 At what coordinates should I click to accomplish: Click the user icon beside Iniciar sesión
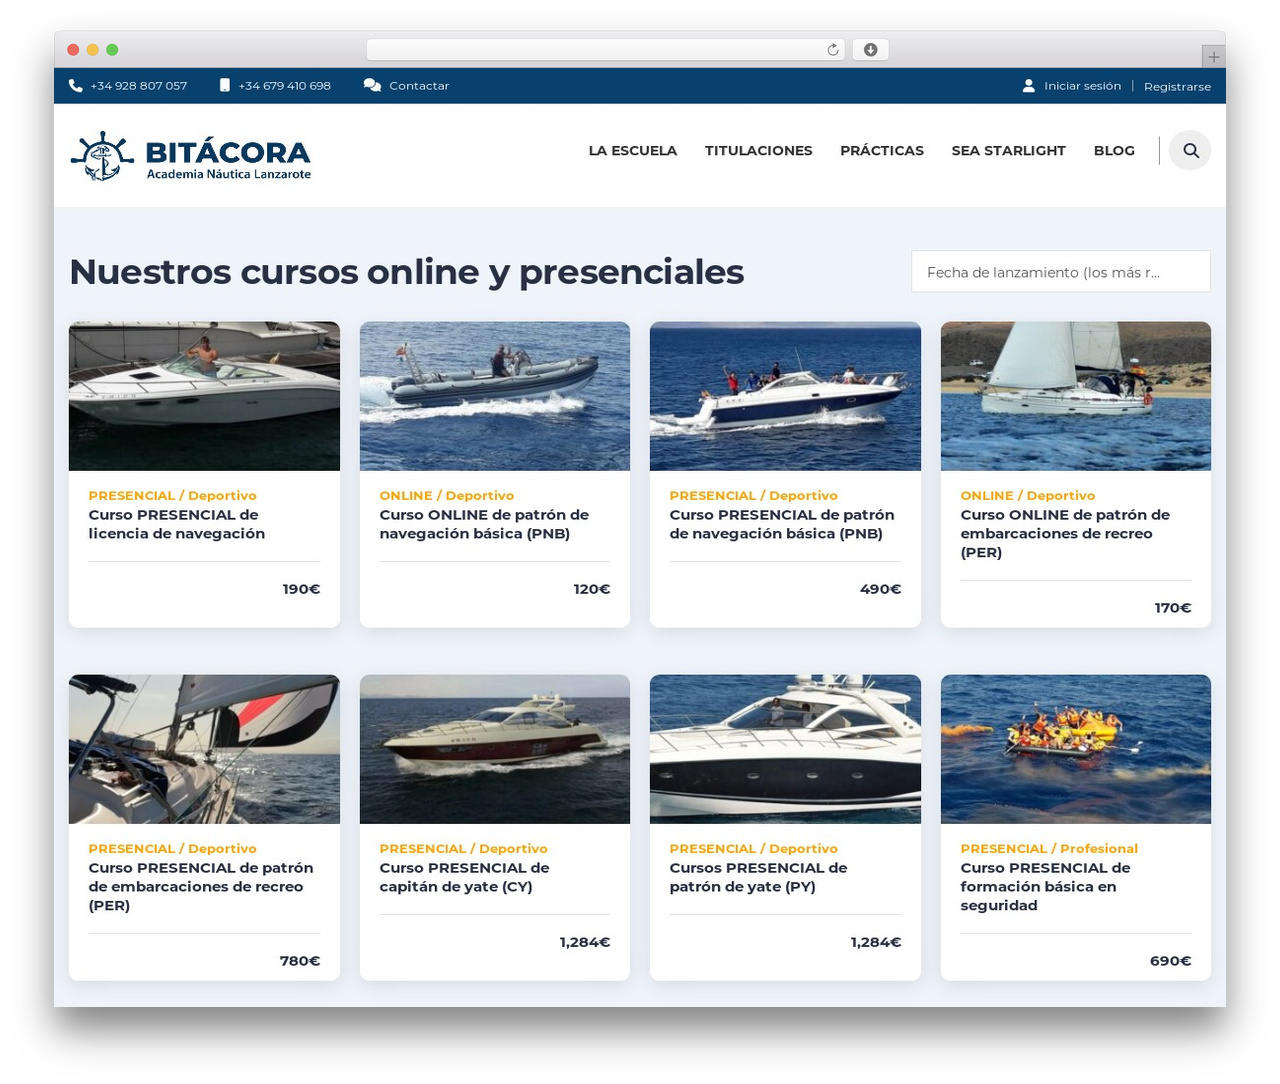[x=1028, y=86]
